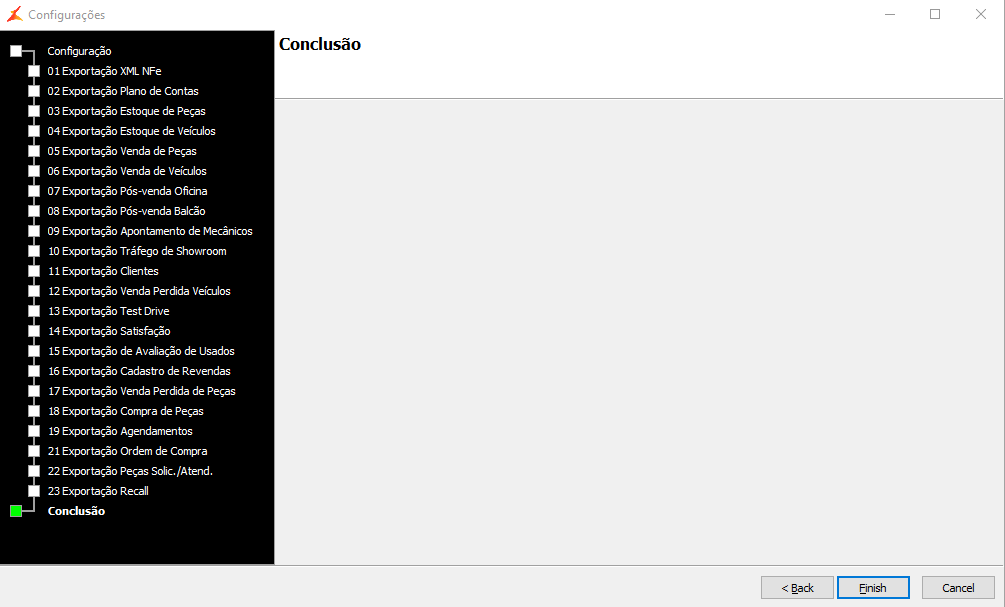Click step marker for 05 Venda de Peças

pyautogui.click(x=34, y=151)
